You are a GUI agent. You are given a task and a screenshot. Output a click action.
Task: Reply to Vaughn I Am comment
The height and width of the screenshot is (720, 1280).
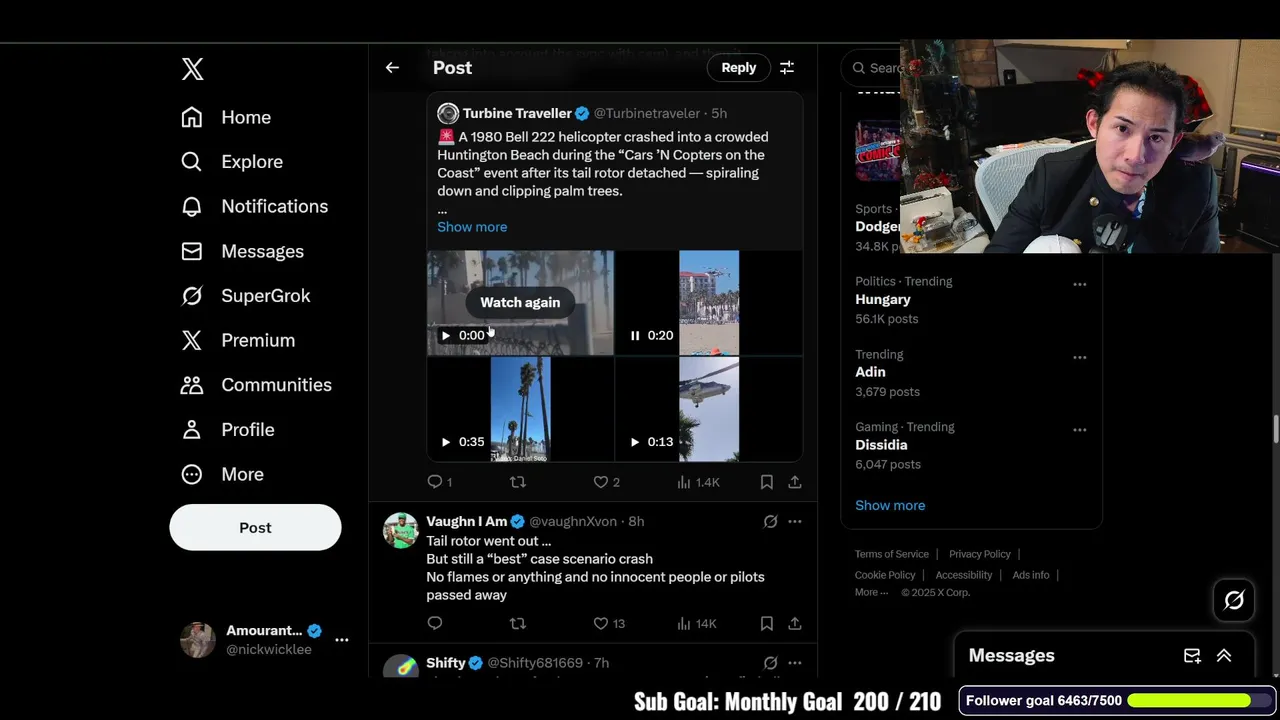(435, 623)
